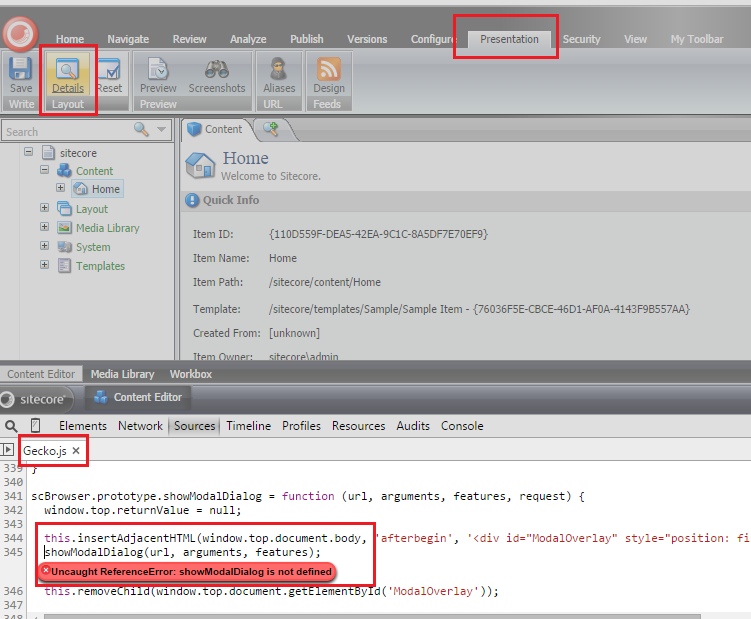Open the Preview icon
The width and height of the screenshot is (751, 619).
pyautogui.click(x=158, y=69)
